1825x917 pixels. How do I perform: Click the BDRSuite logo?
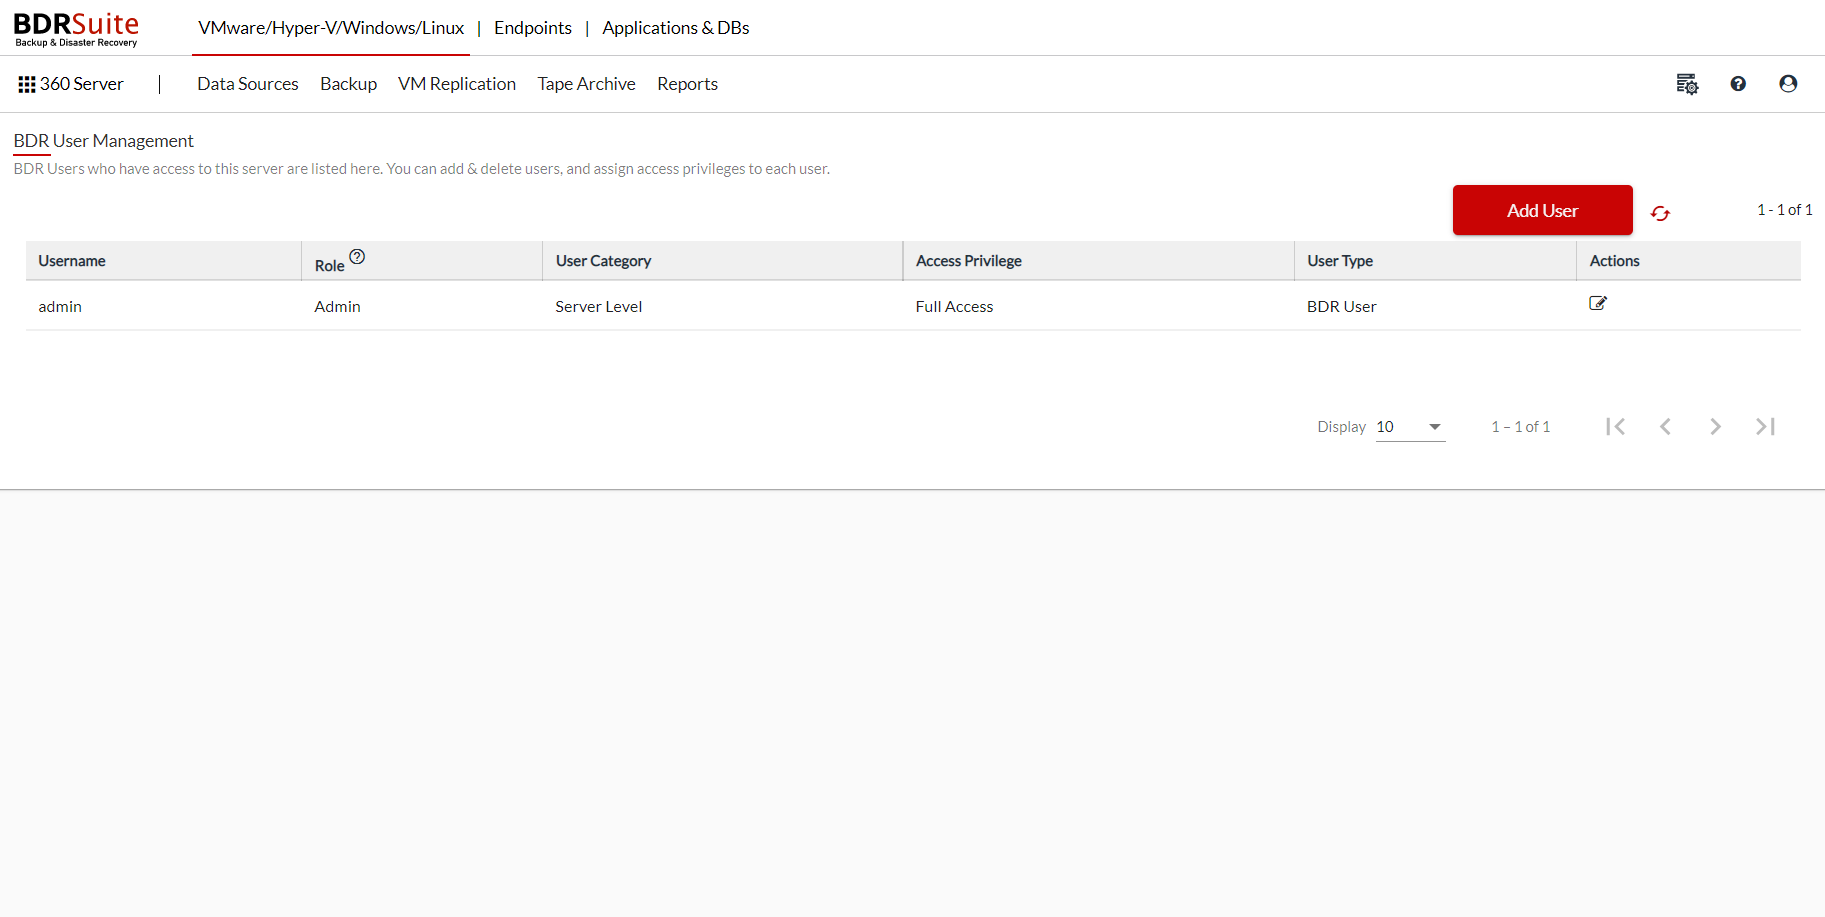coord(76,28)
